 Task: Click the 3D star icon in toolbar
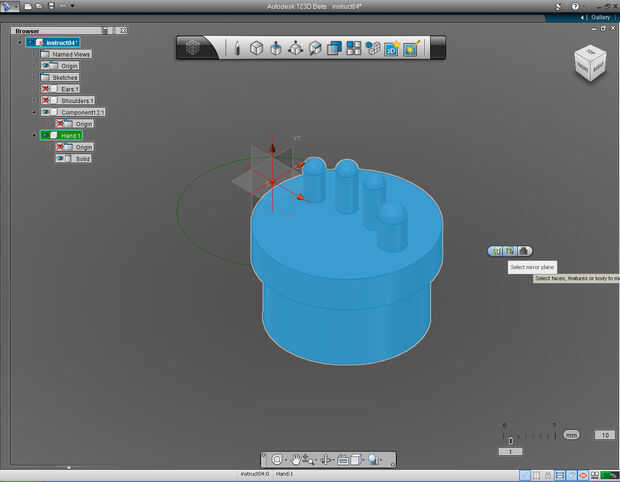coord(391,48)
